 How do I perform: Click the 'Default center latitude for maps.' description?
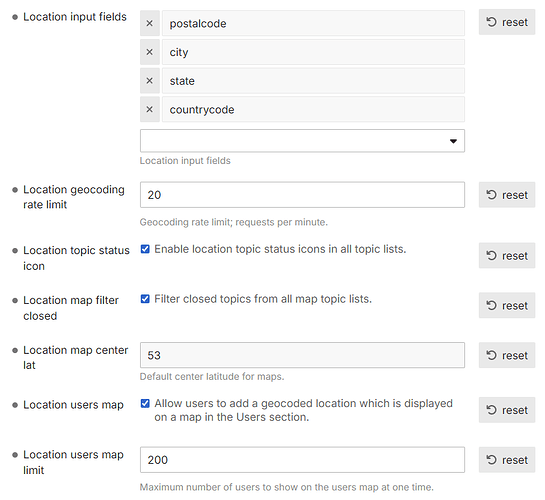212,376
